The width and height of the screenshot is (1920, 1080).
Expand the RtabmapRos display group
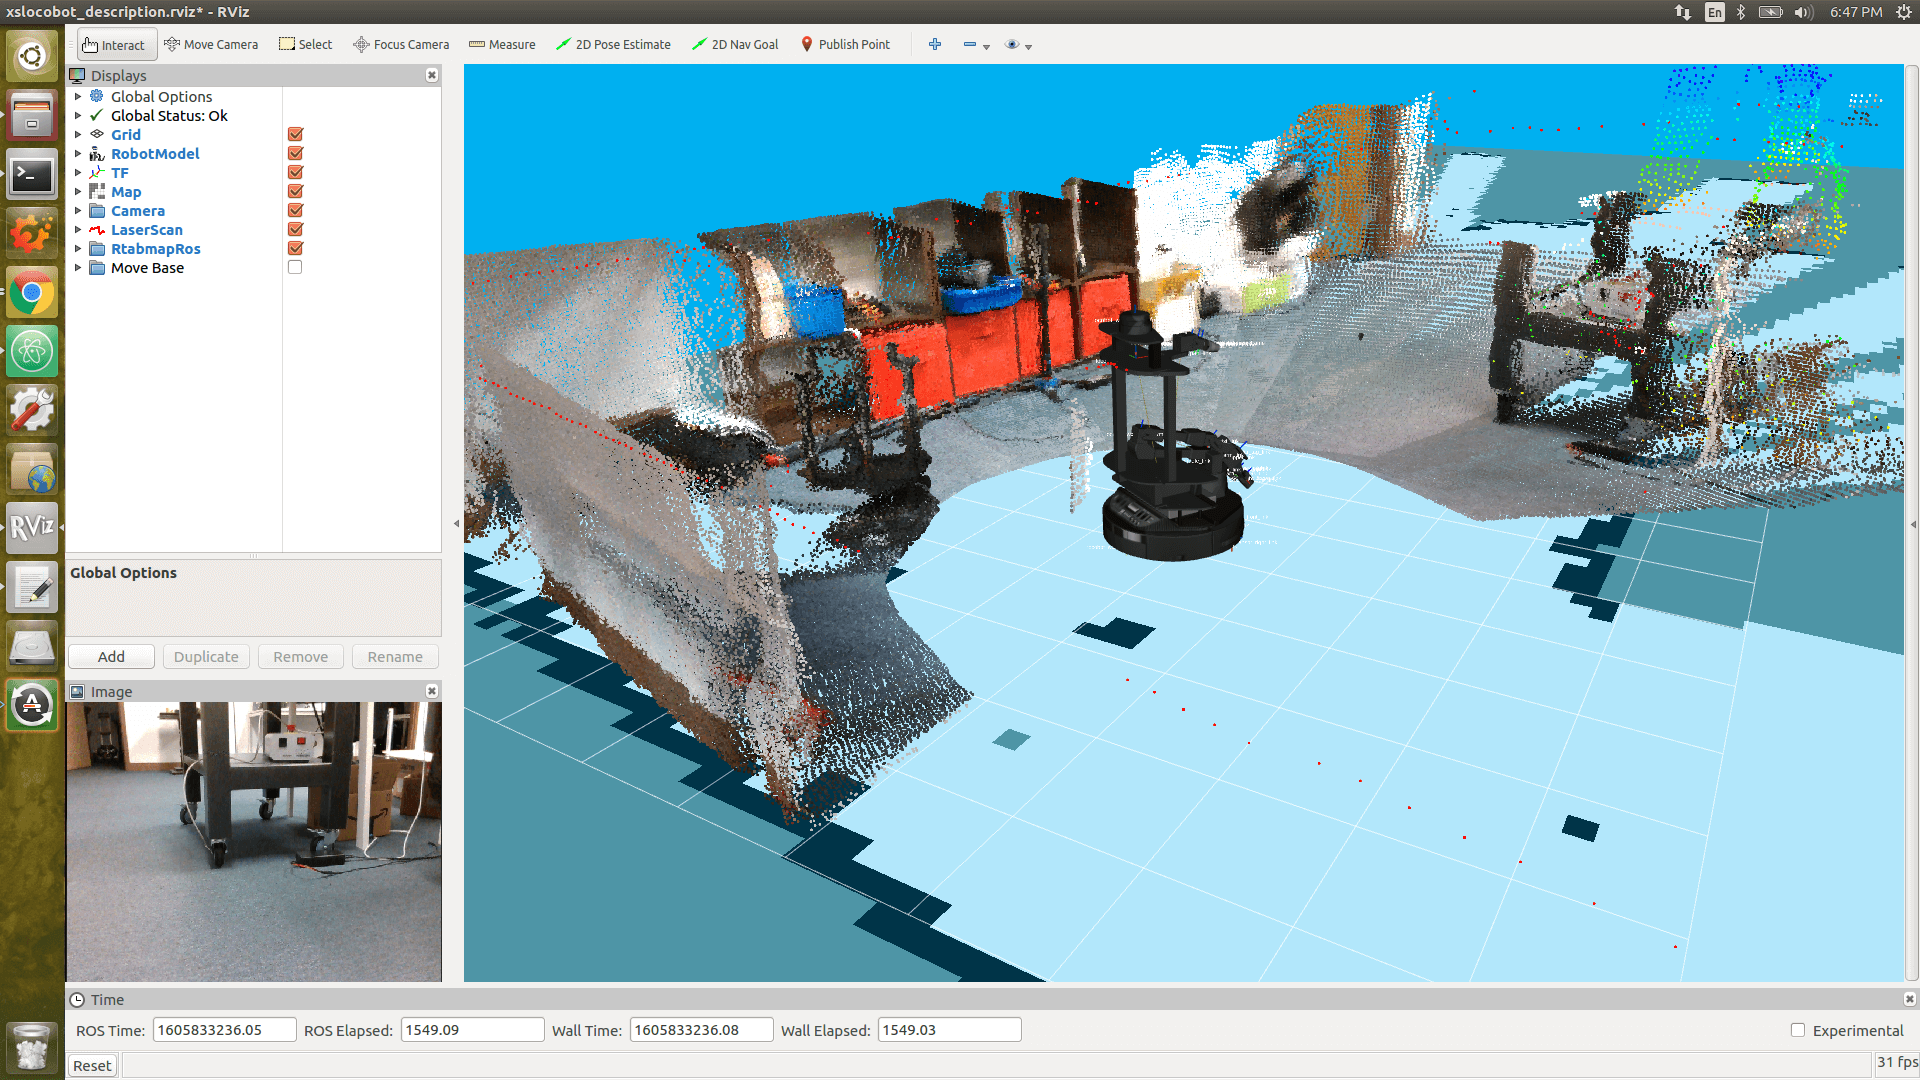click(x=78, y=248)
